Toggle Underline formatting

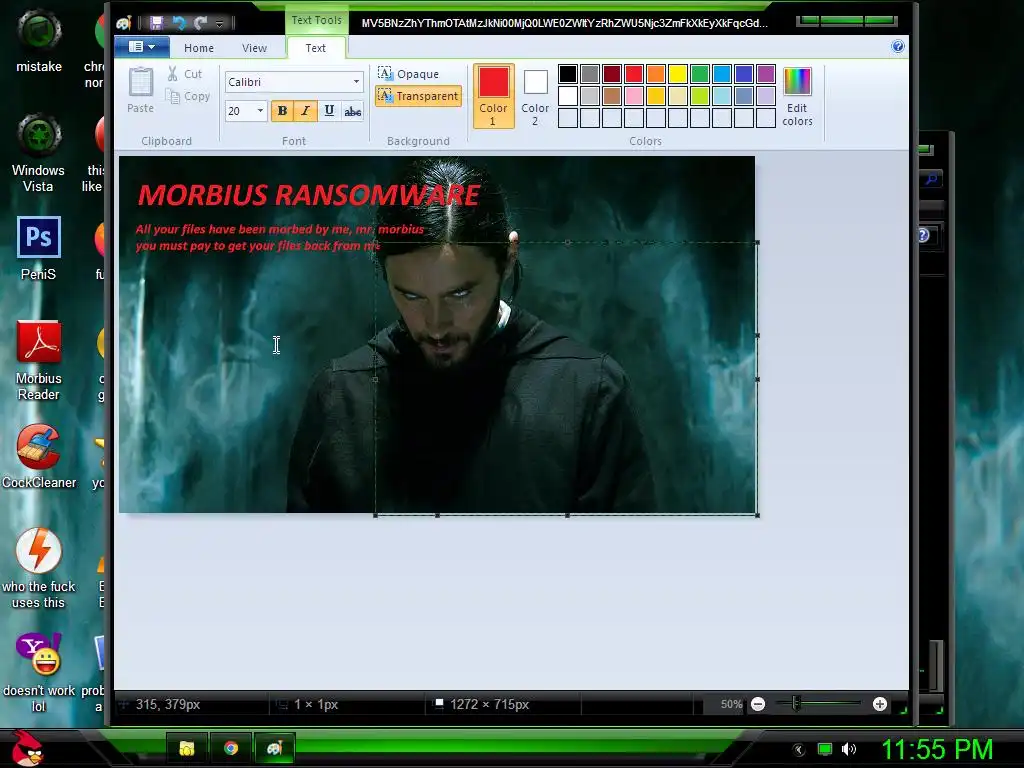click(329, 111)
